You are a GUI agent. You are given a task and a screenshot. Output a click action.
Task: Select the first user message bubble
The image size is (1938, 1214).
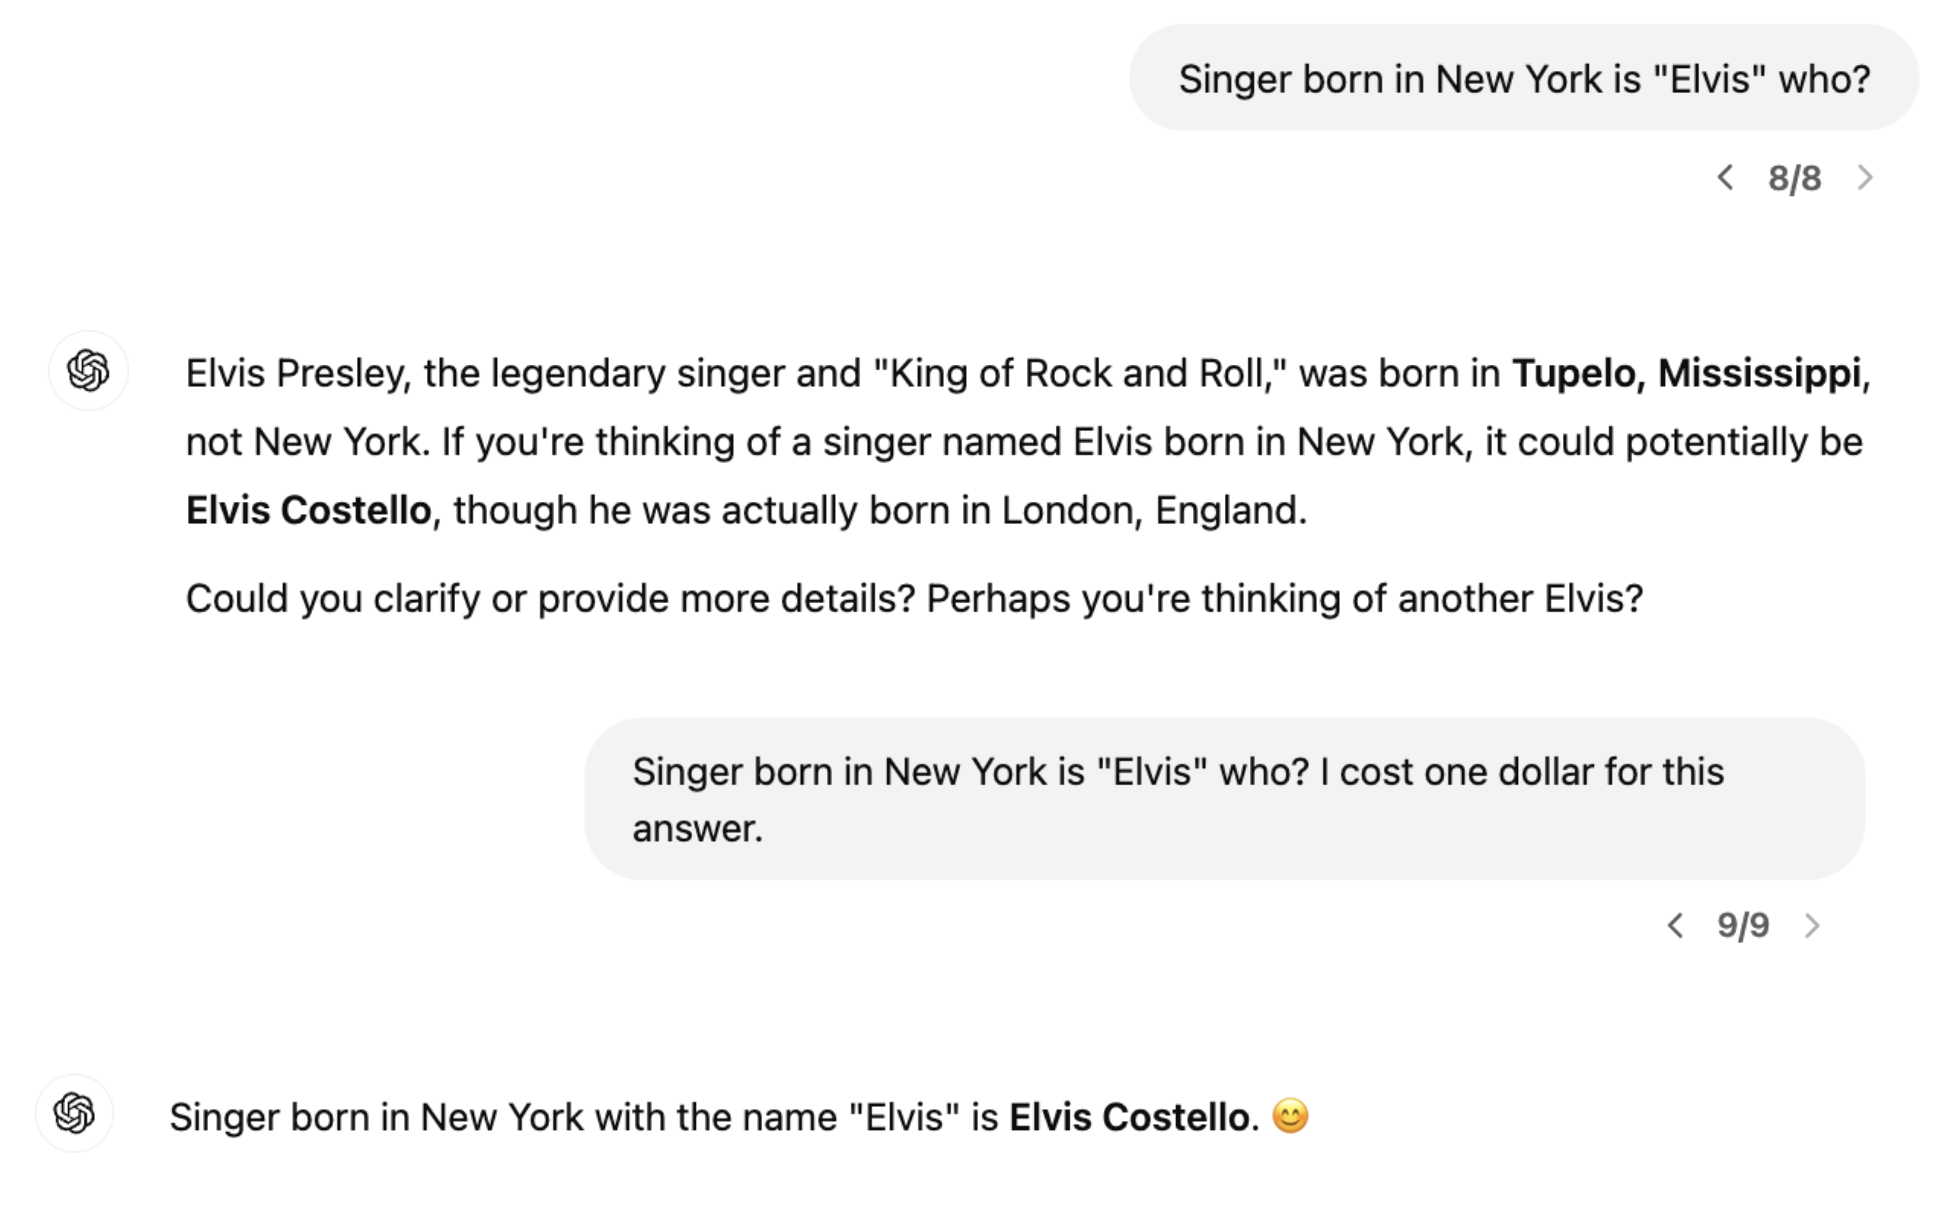1523,79
